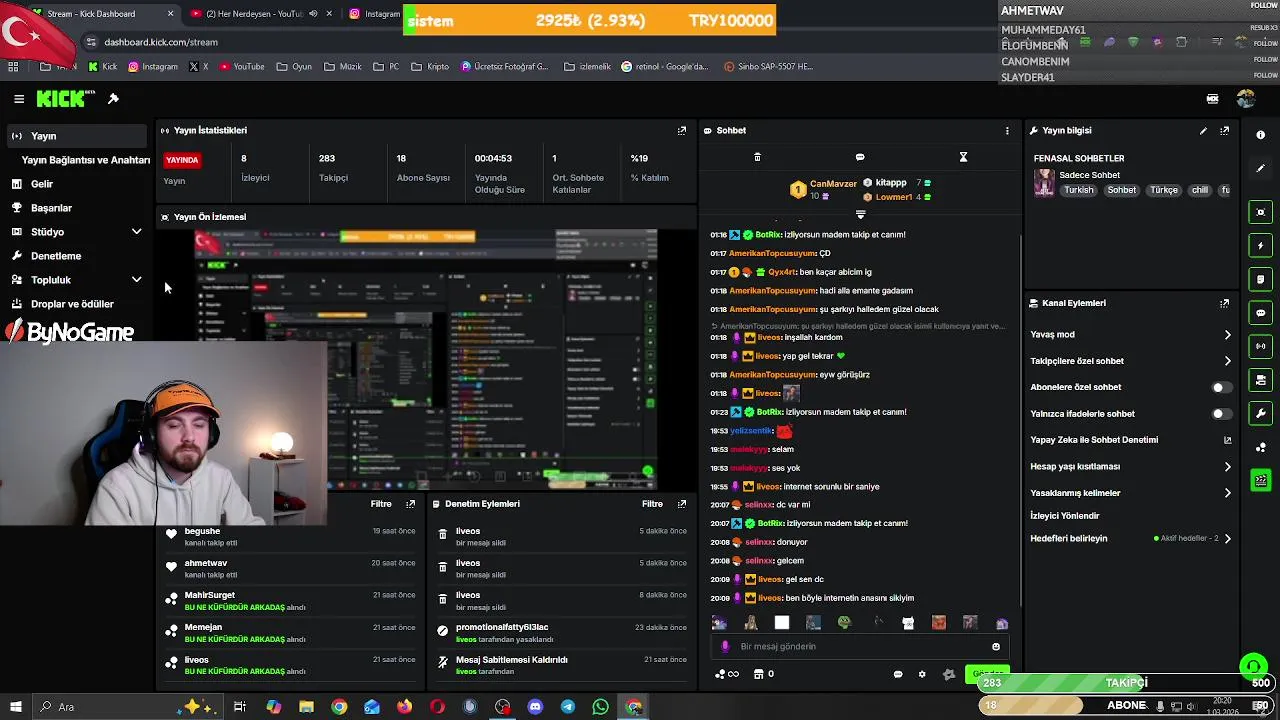This screenshot has height=720, width=1280.
Task: Open Başarılar in the sidebar
Action: (78, 208)
